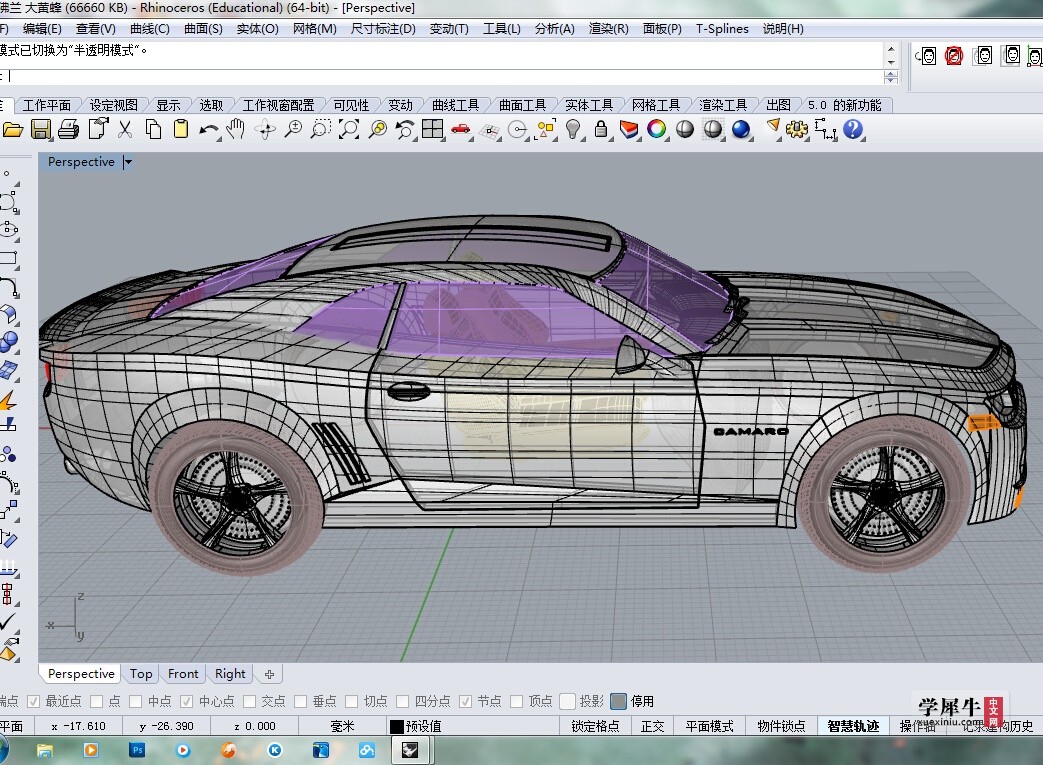Switch to the Right viewport tab
1043x765 pixels.
230,674
